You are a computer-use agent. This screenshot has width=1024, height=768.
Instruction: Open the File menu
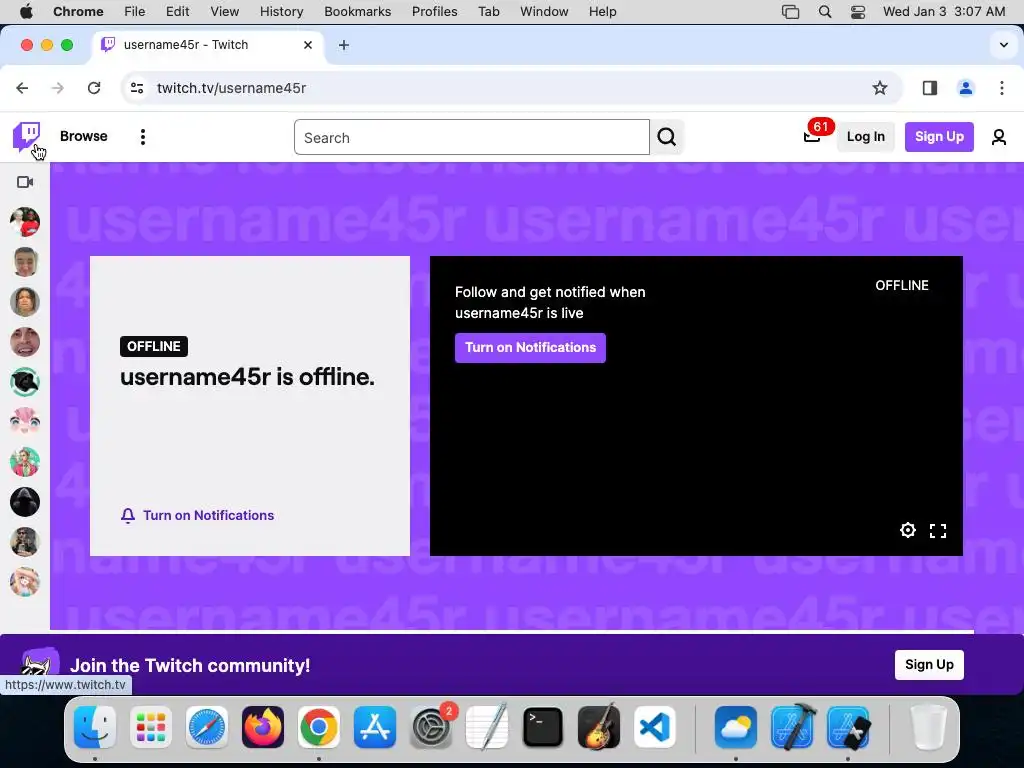click(x=135, y=11)
